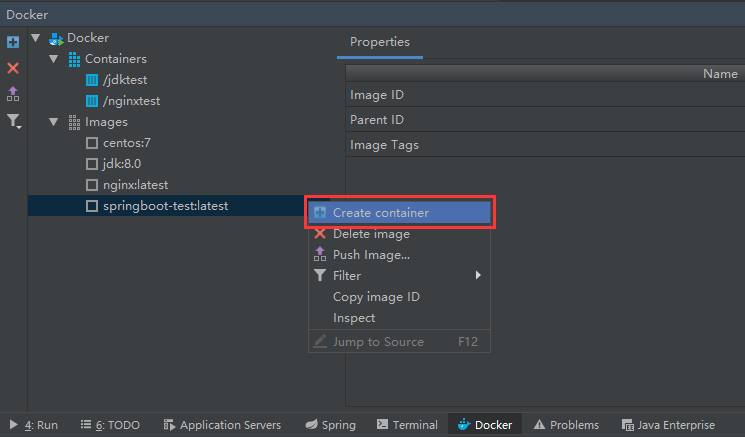Click the Docker whale icon in tree root
Image resolution: width=745 pixels, height=437 pixels.
[x=56, y=38]
